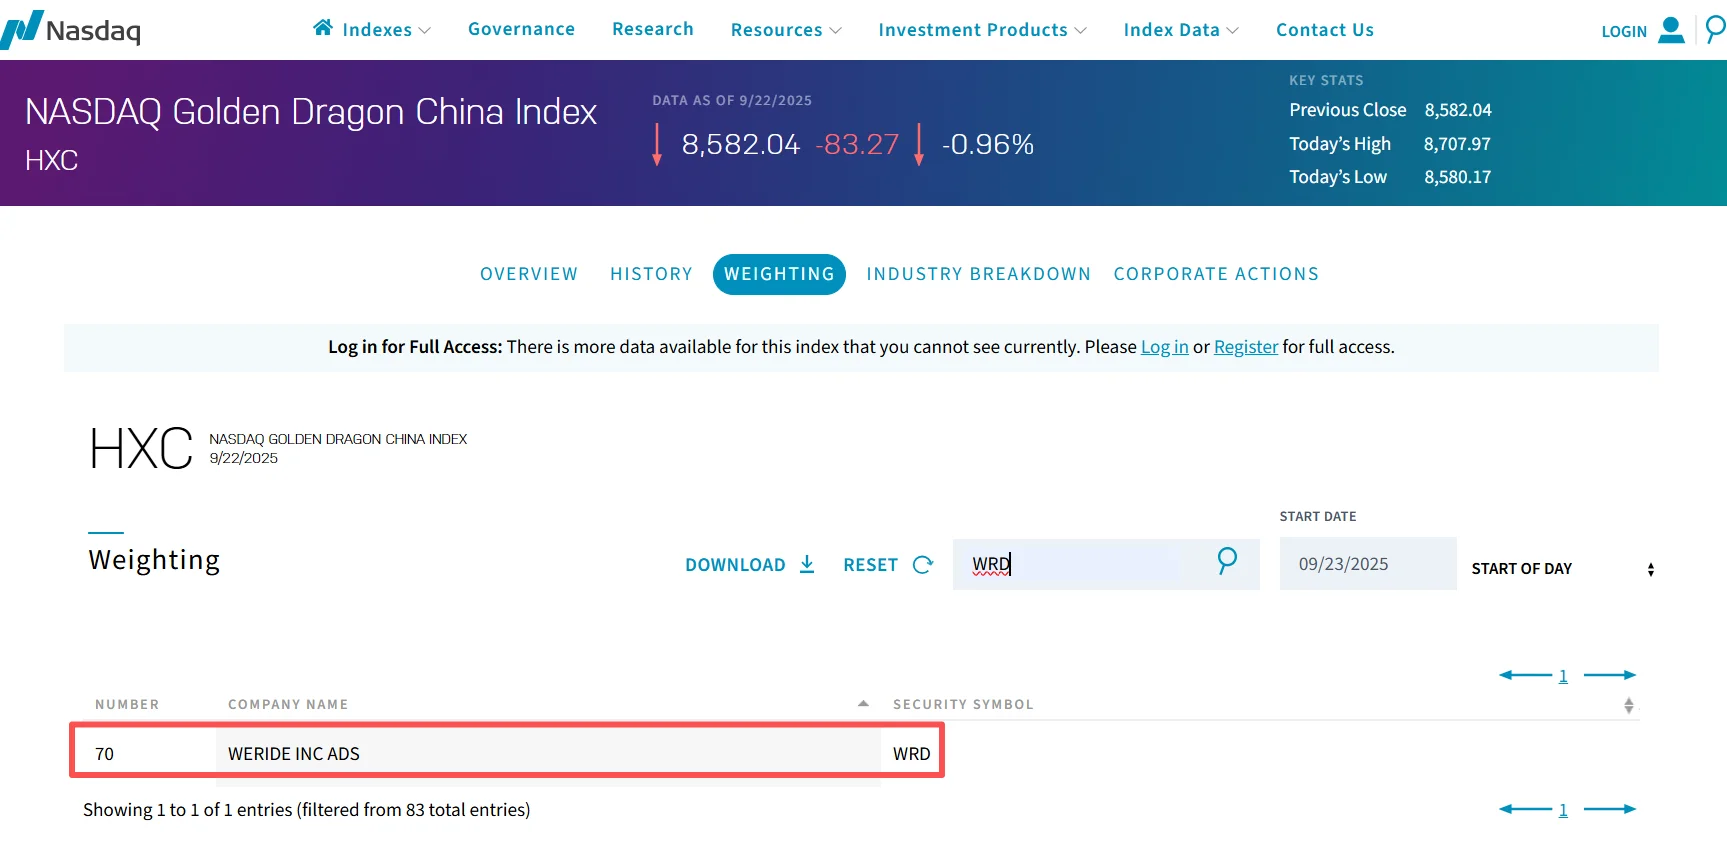Image resolution: width=1727 pixels, height=843 pixels.
Task: Click the user account icon
Action: pyautogui.click(x=1671, y=30)
